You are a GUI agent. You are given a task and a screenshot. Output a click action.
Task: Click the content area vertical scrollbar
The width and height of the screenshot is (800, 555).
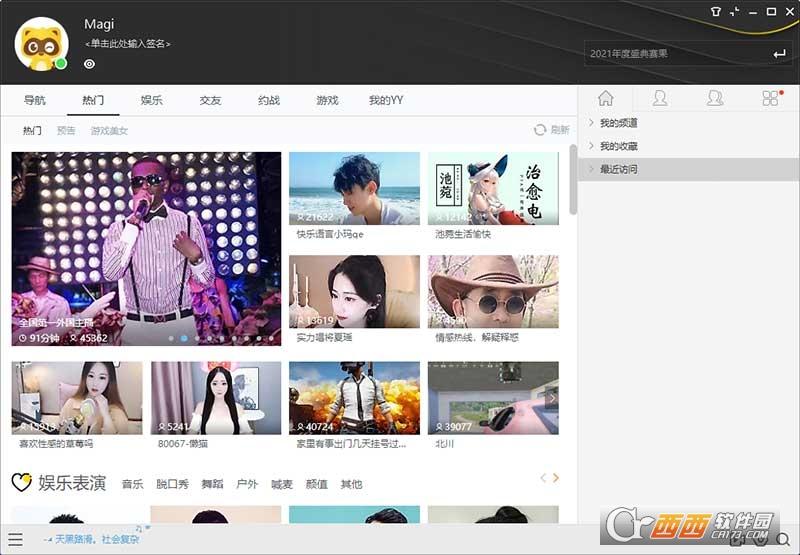click(573, 180)
